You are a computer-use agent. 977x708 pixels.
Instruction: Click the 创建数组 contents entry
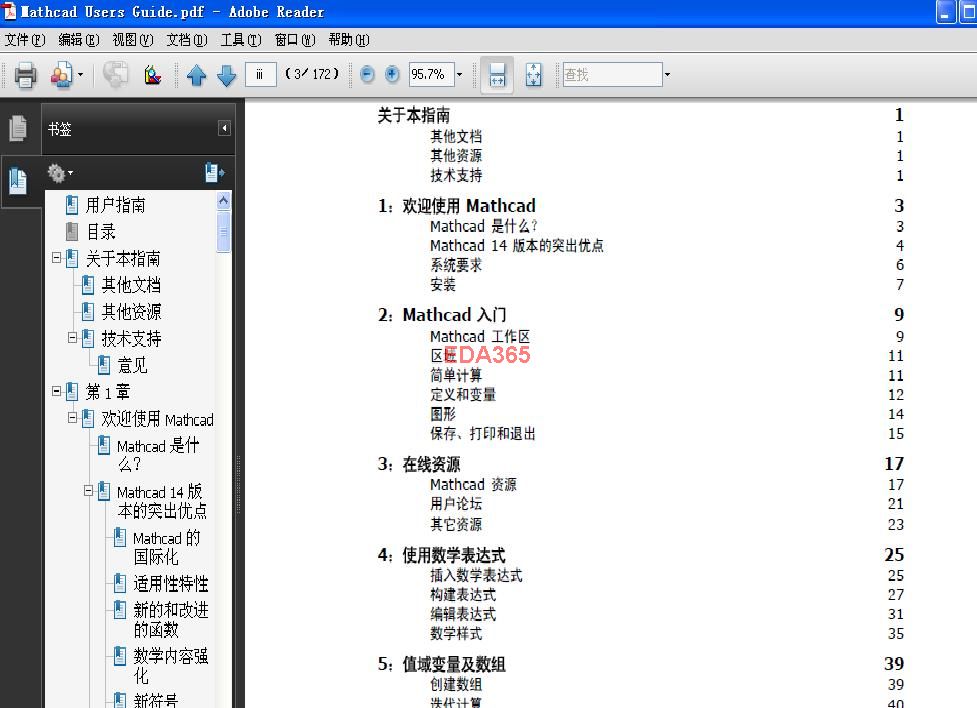pos(456,684)
